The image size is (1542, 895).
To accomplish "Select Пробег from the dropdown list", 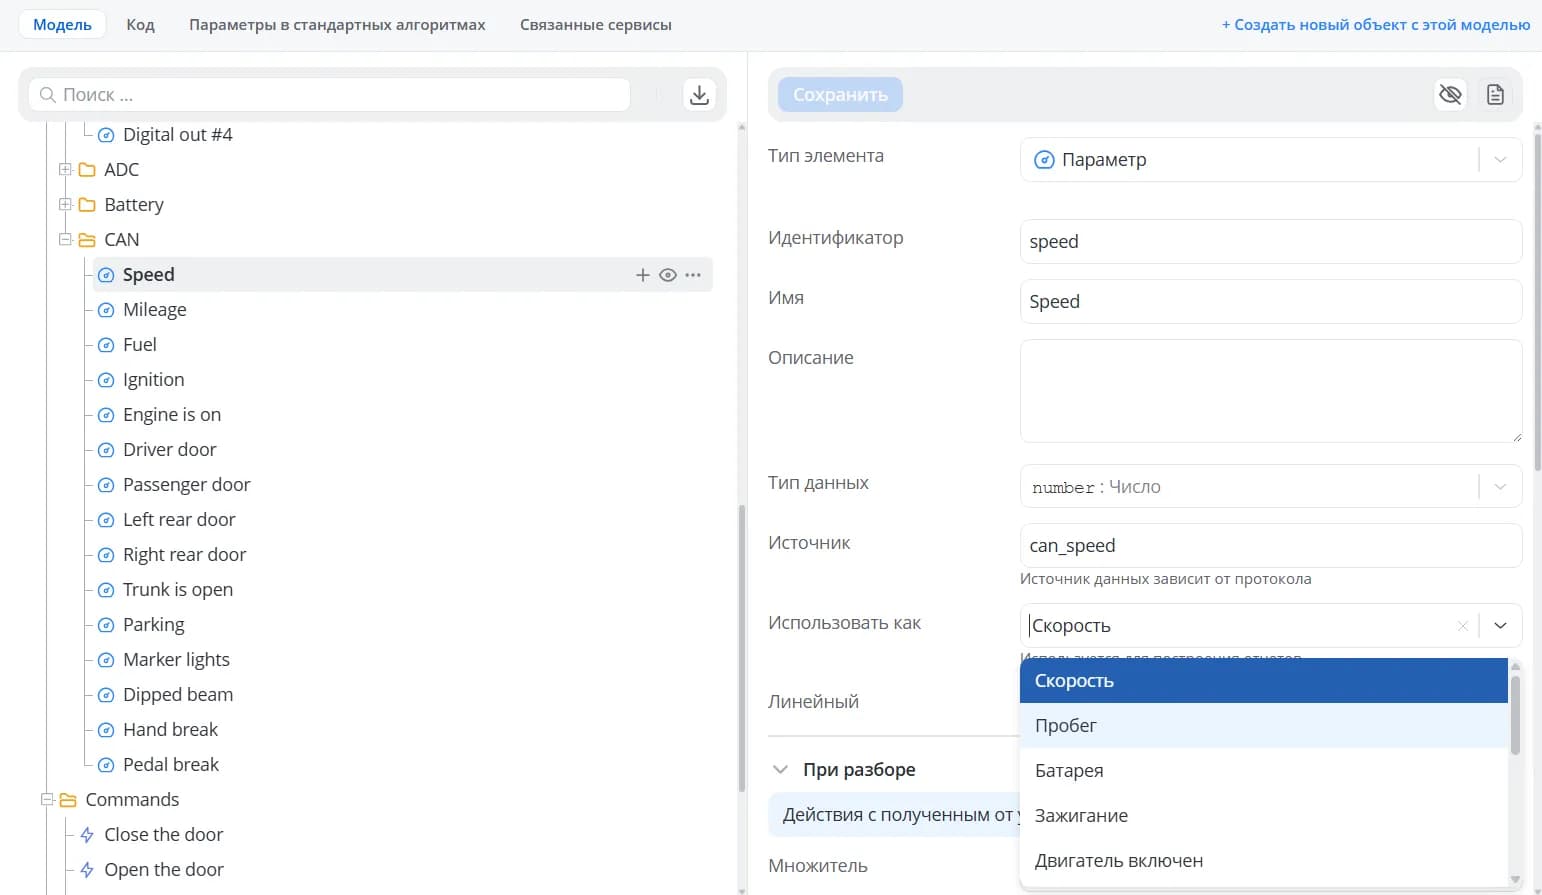I will click(x=1263, y=726).
